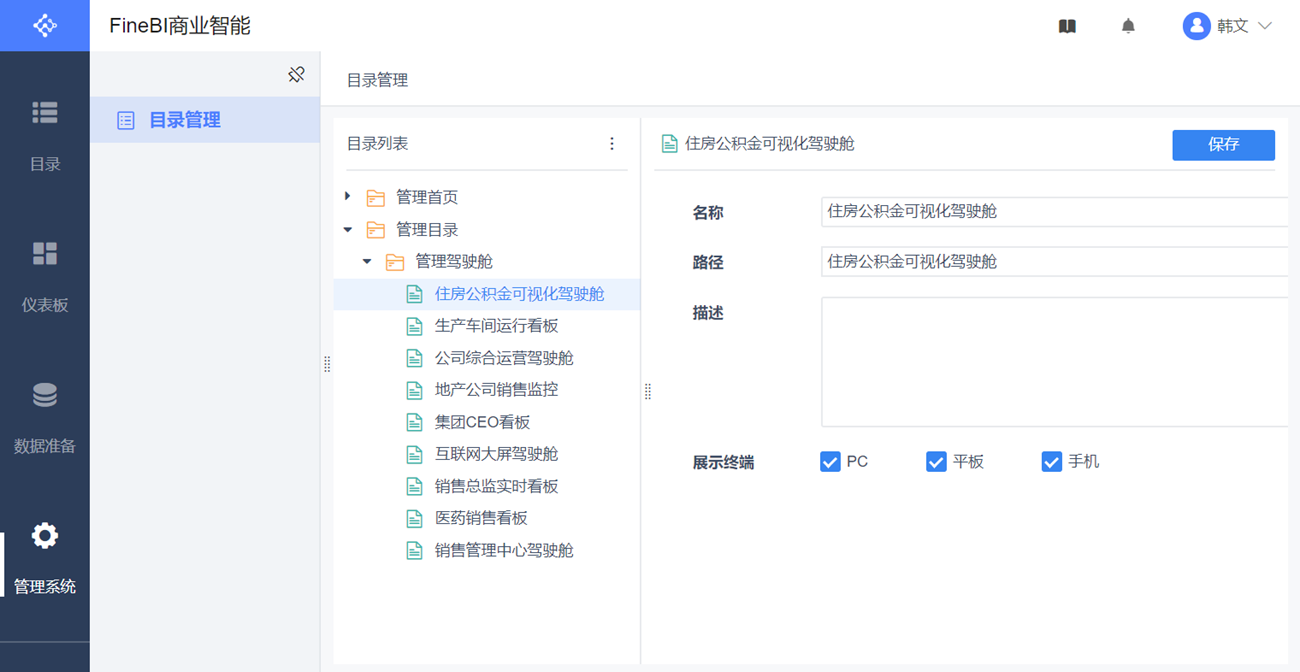The height and width of the screenshot is (672, 1300).
Task: Unpin the side navigation panel
Action: pos(296,75)
